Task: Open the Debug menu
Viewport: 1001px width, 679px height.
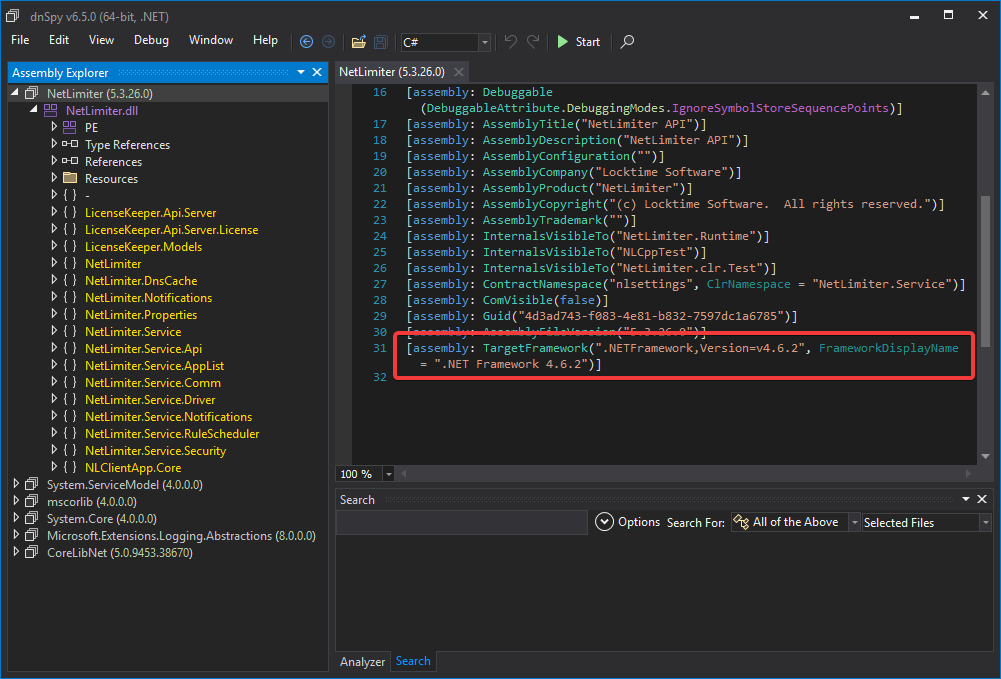Action: [x=151, y=40]
